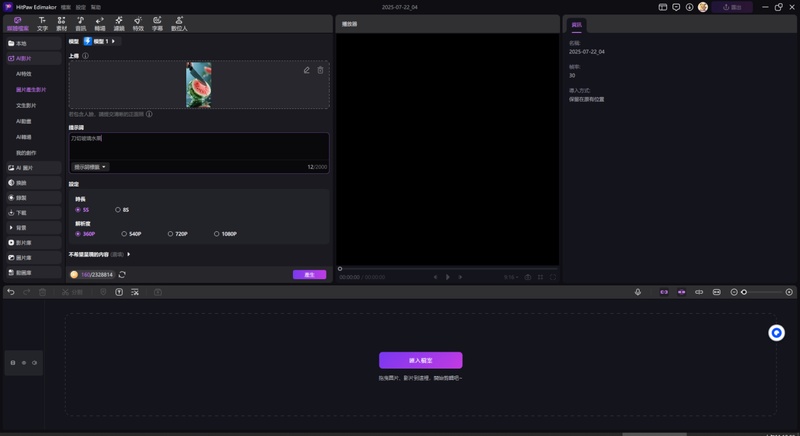Expand the 不希望呈現的內容 negative prompt section
Viewport: 800px width, 436px height.
(129, 254)
